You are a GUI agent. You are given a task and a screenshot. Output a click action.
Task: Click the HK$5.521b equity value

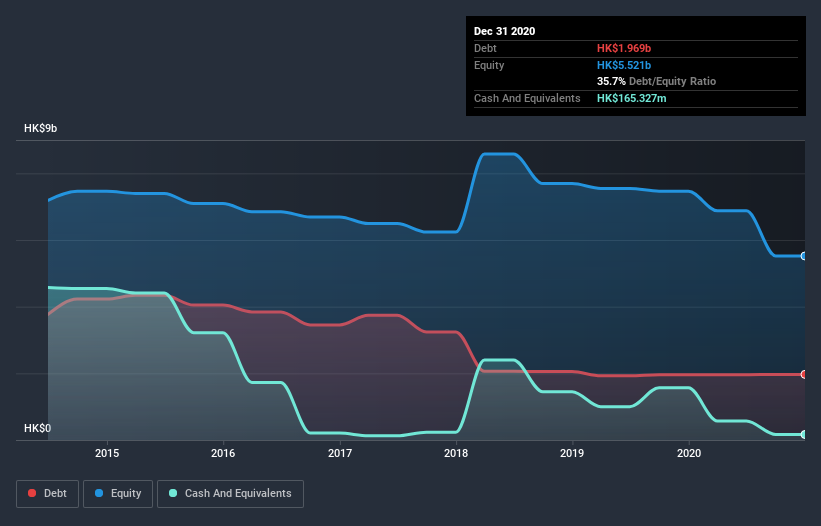(x=624, y=65)
